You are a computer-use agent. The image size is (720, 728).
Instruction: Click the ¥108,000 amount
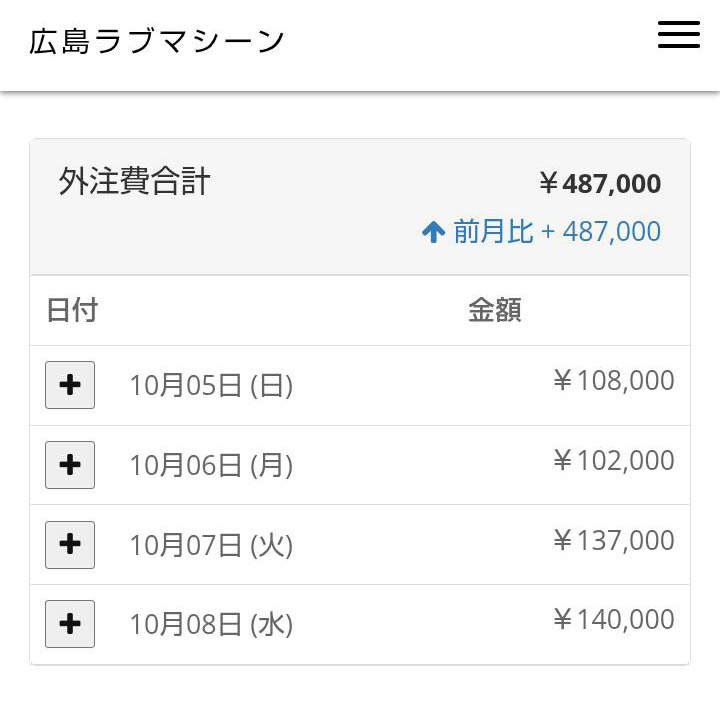coord(613,381)
